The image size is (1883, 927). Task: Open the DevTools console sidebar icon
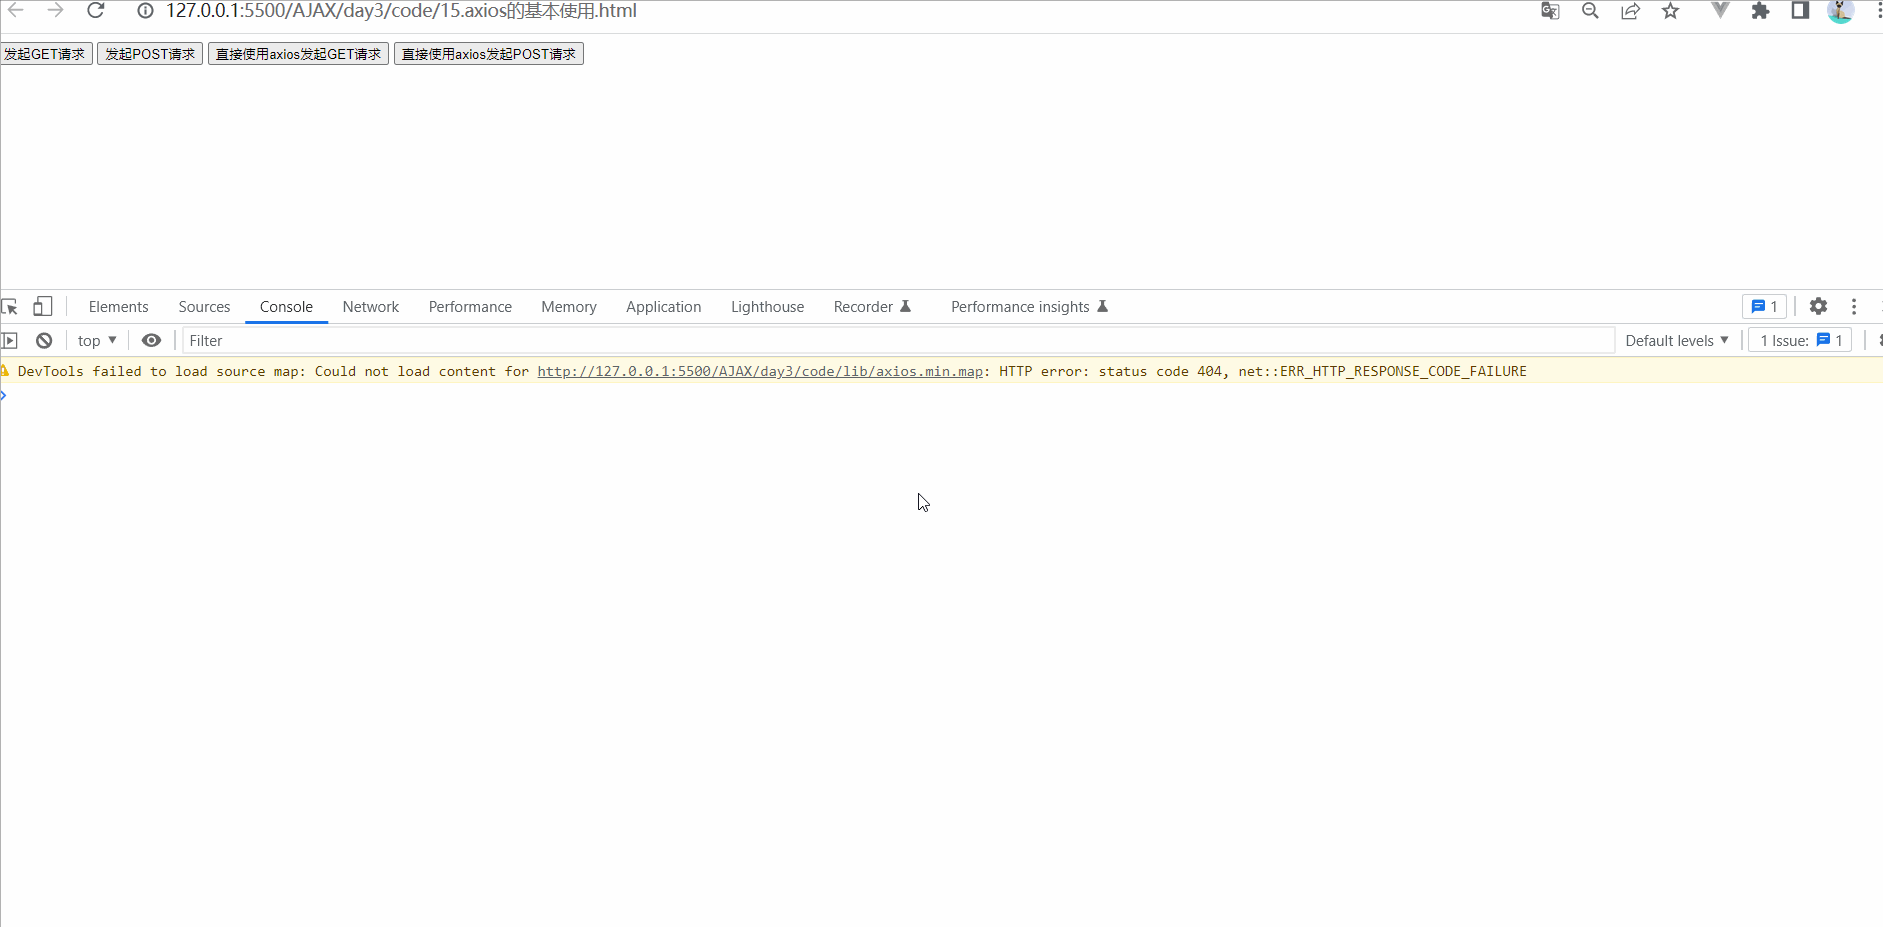10,340
